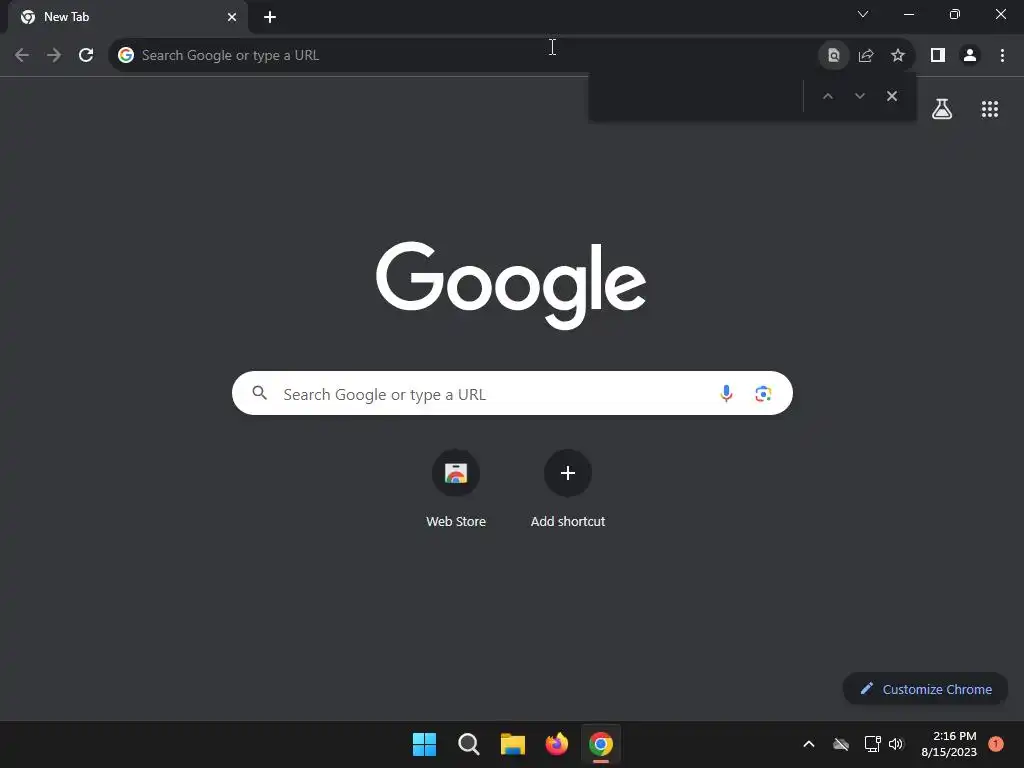
Task: Launch Firefox from the taskbar
Action: [556, 744]
